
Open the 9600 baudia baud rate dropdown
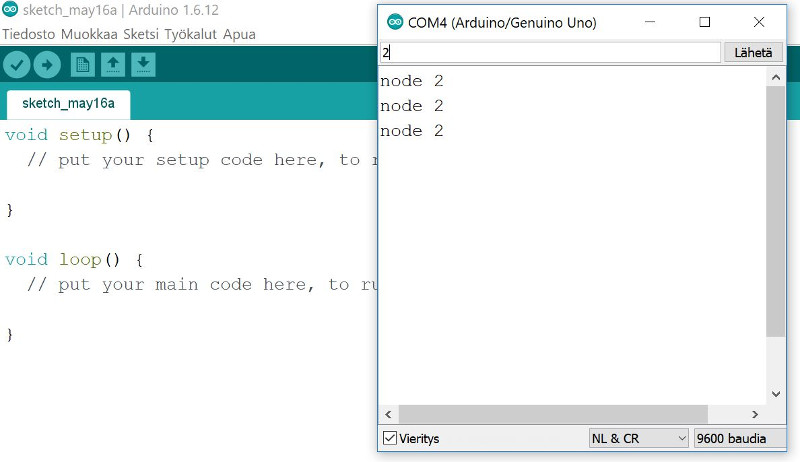(x=739, y=438)
